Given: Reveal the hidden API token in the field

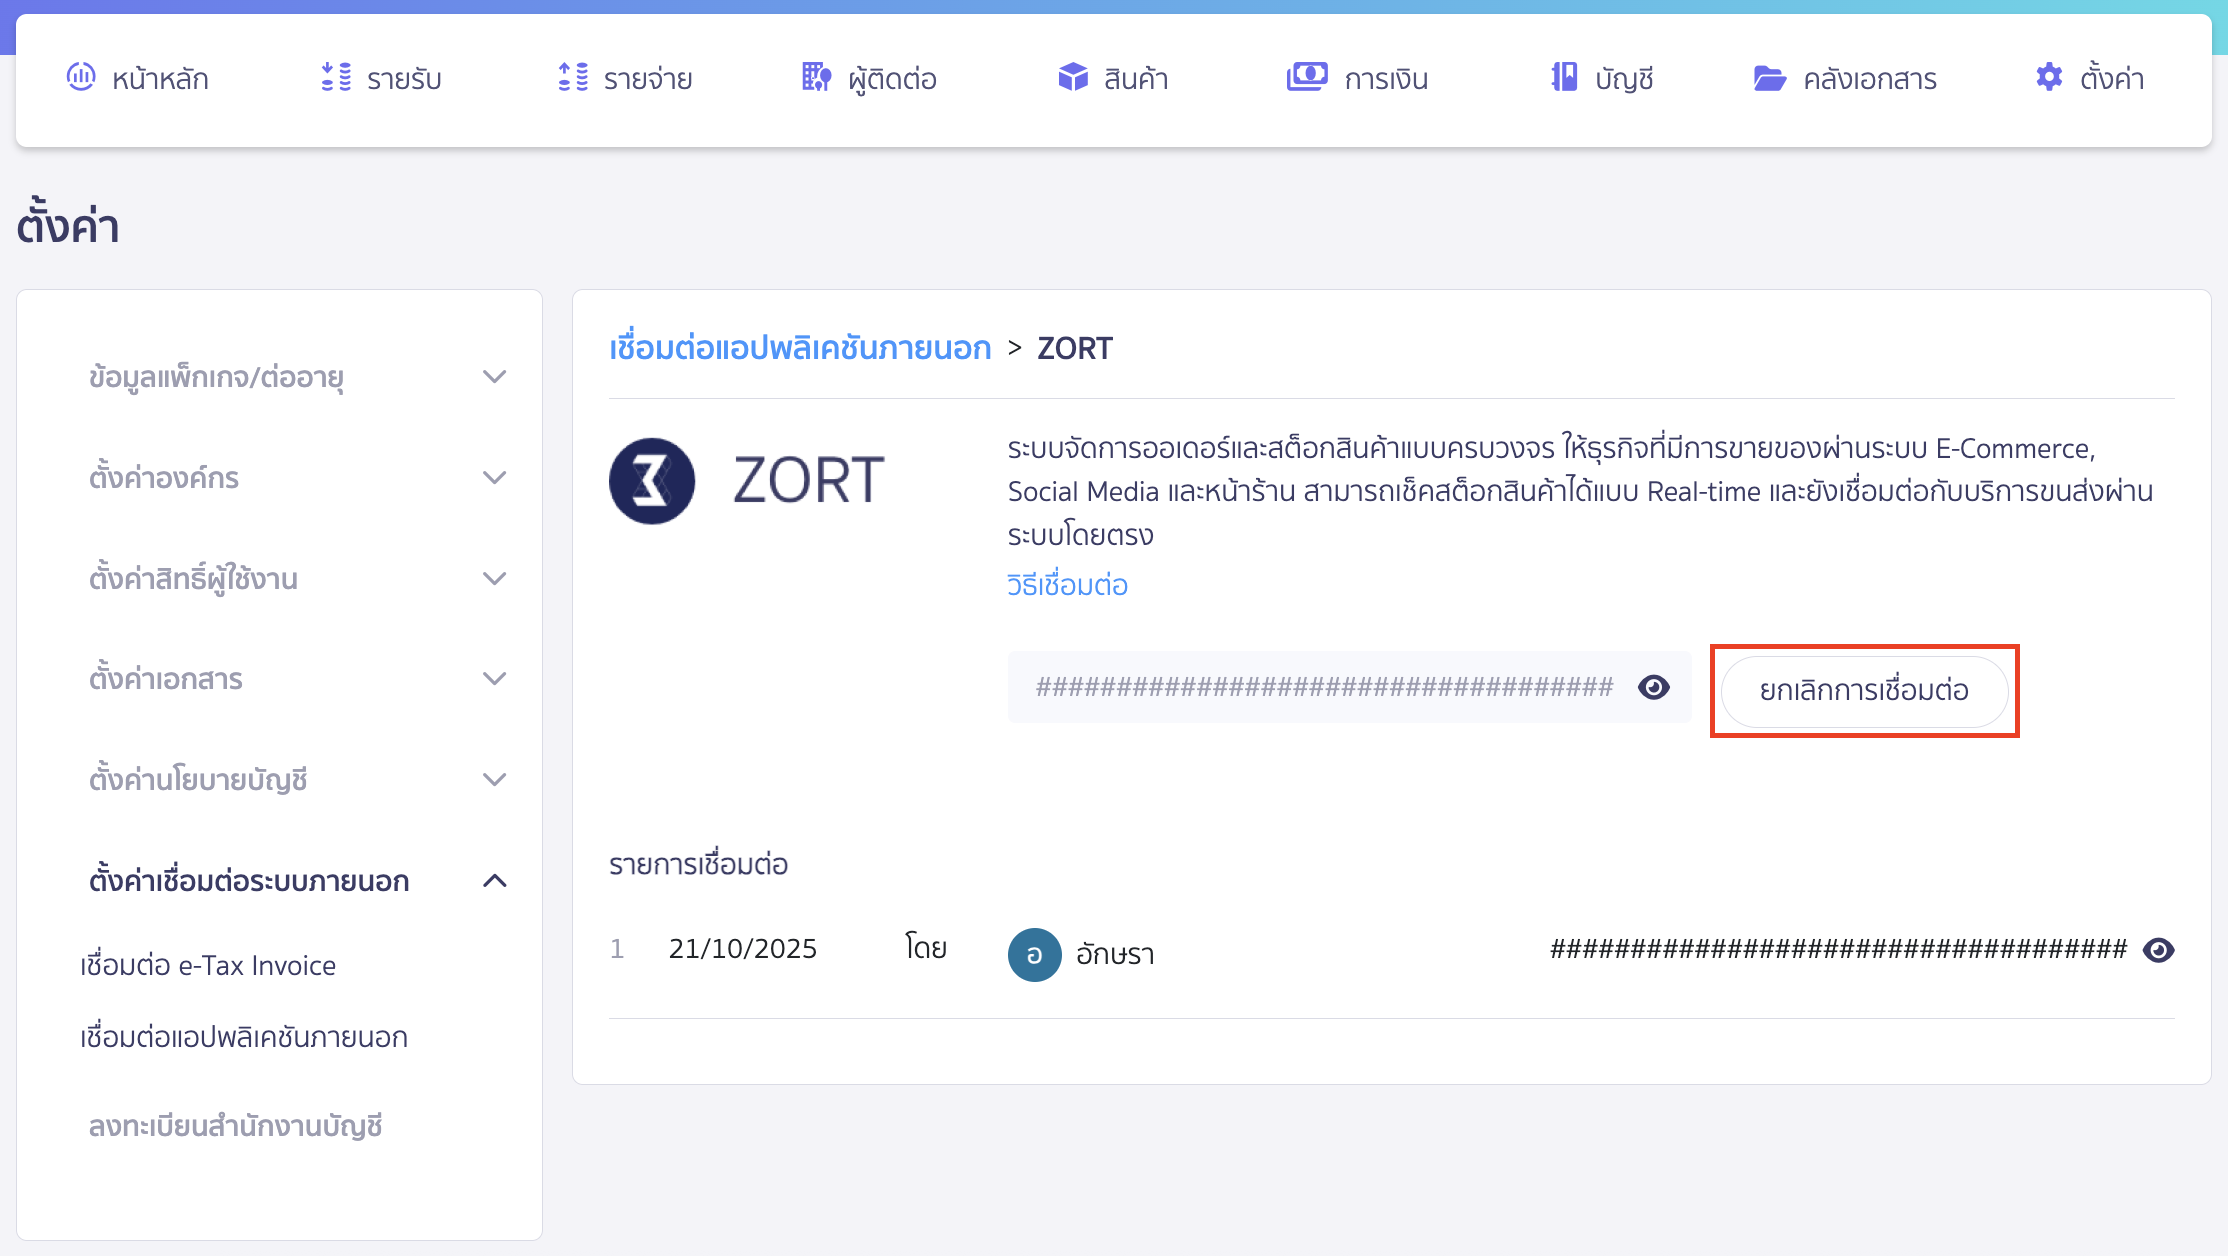Looking at the screenshot, I should (x=1655, y=687).
